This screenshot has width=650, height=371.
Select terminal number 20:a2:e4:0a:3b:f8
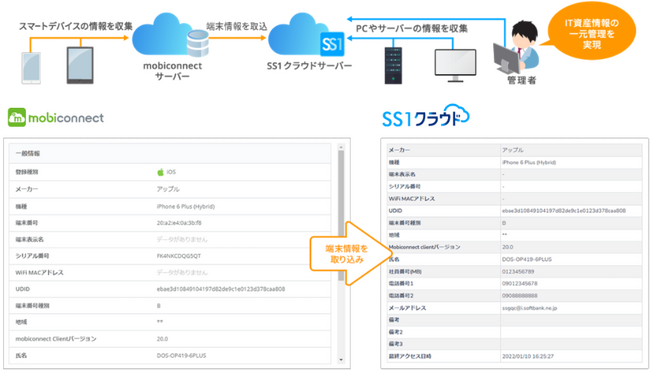[x=179, y=223]
